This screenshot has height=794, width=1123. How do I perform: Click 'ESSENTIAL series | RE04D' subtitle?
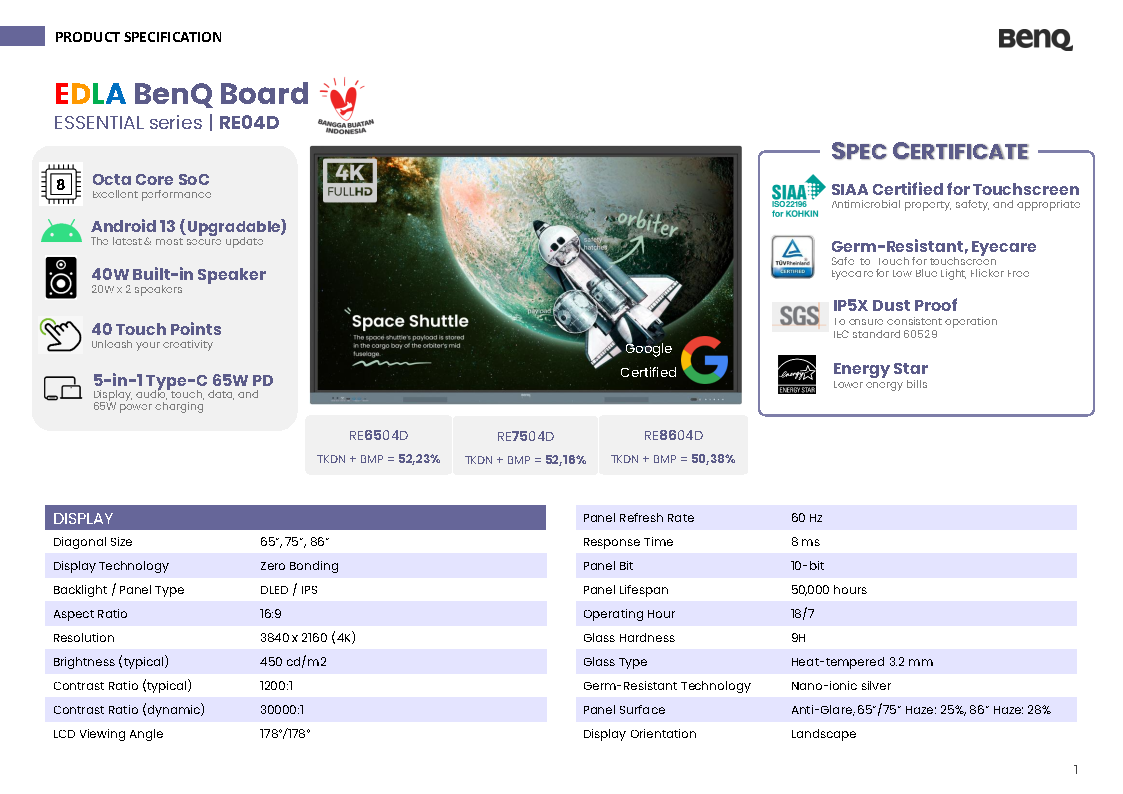click(166, 123)
